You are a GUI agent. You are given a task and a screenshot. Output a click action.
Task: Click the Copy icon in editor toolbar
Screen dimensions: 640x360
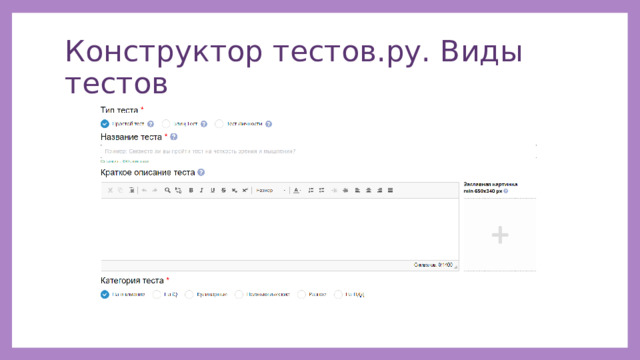(x=120, y=190)
